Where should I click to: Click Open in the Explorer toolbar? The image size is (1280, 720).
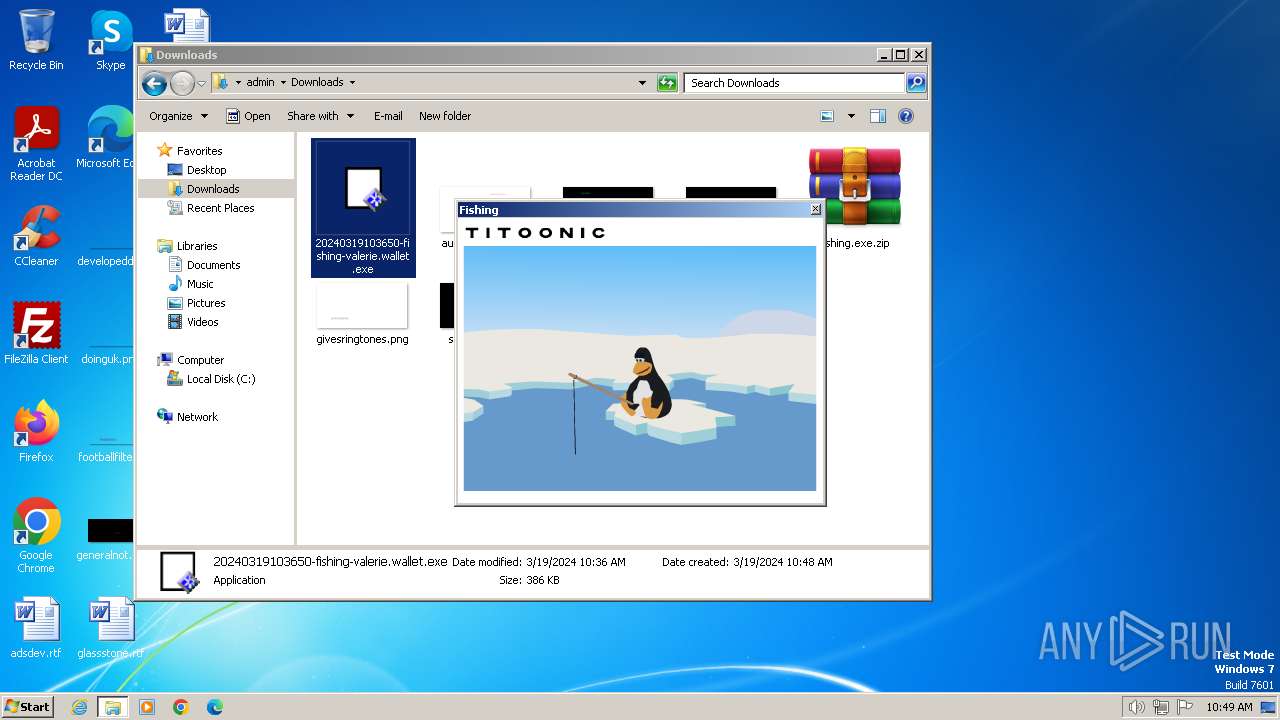(x=248, y=116)
